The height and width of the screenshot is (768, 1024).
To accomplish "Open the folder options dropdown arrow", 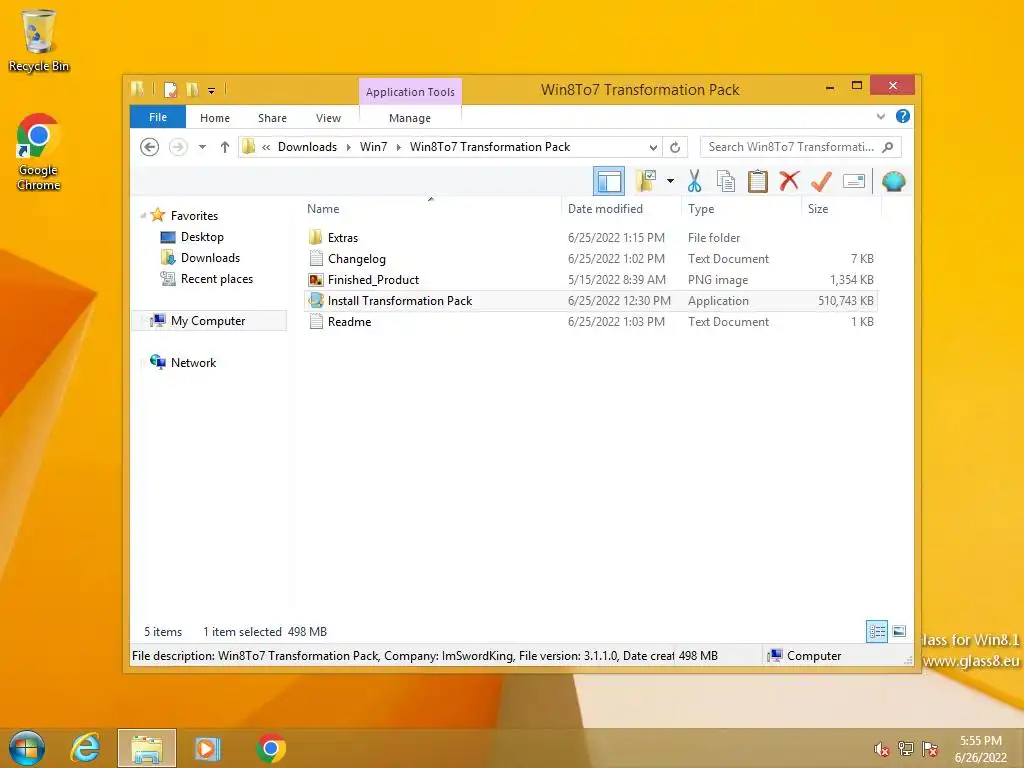I will click(x=670, y=181).
